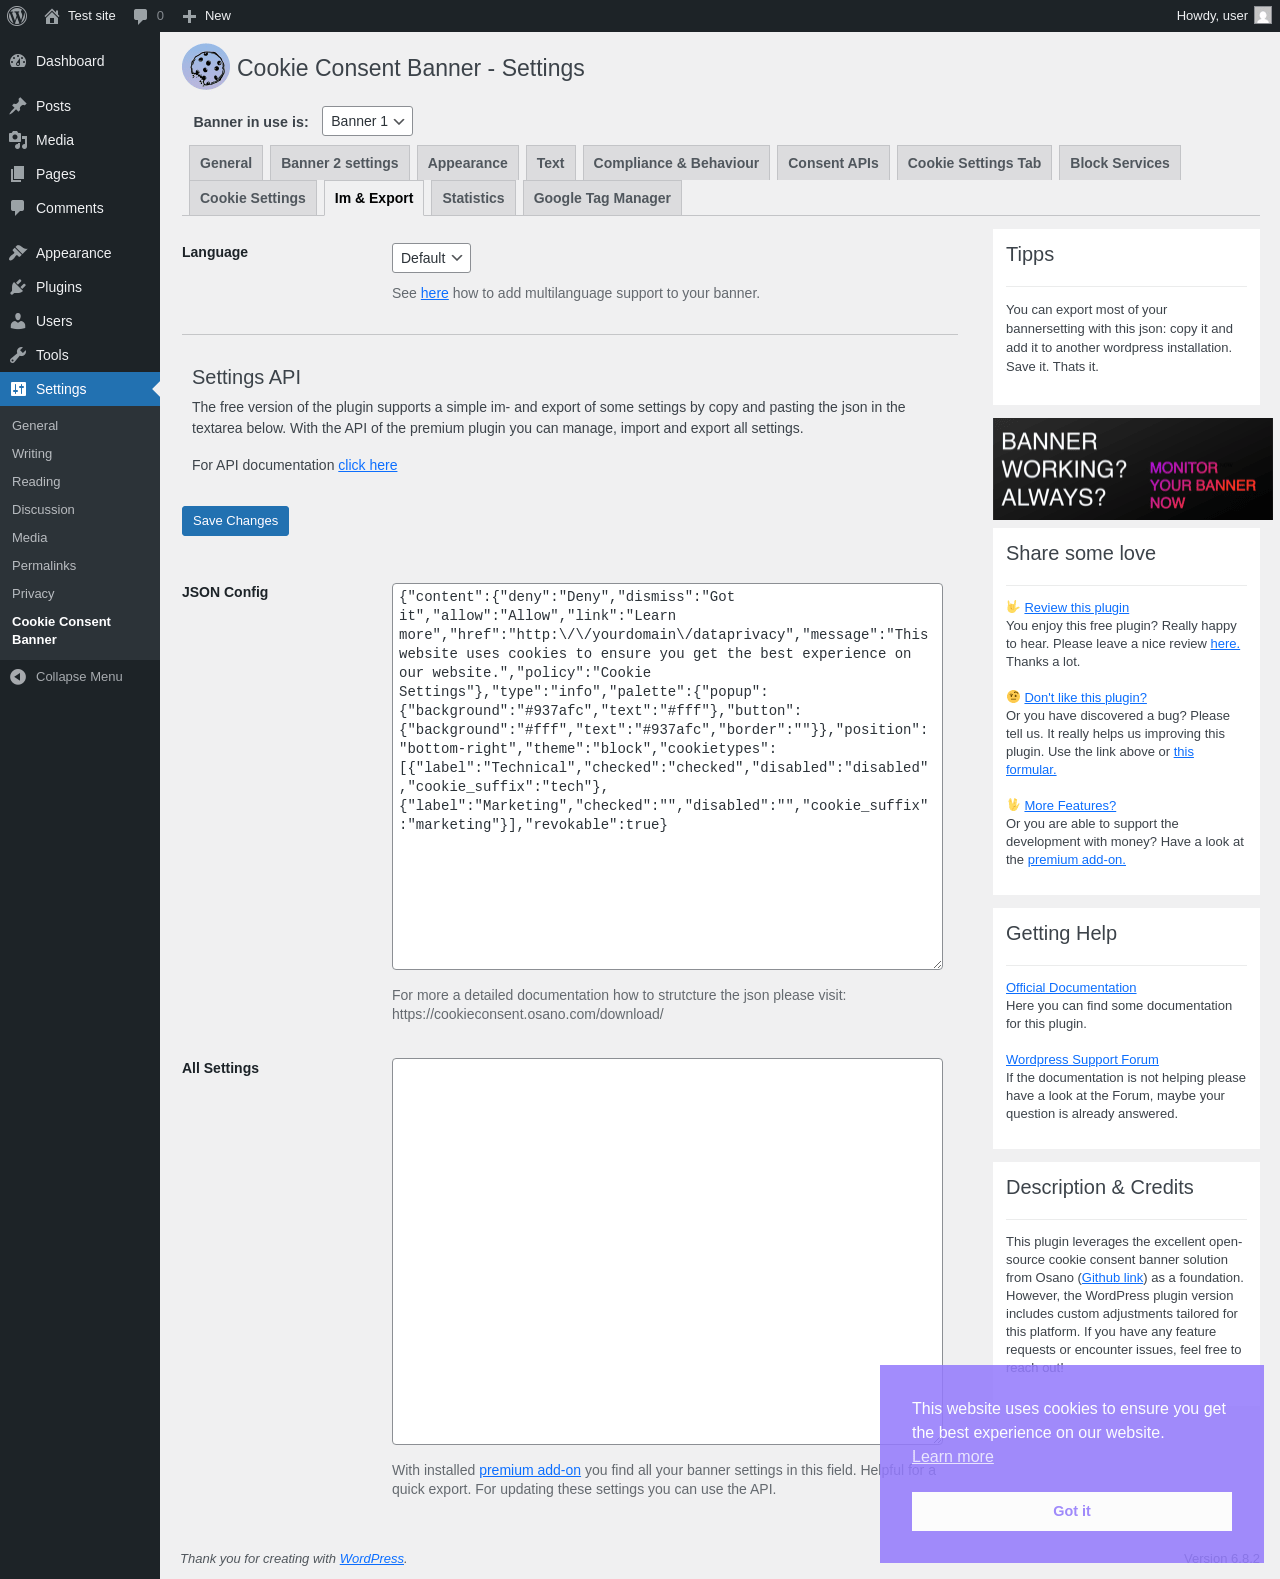Open the Appearance settings tab
Screen dimensions: 1280x1579
468,163
